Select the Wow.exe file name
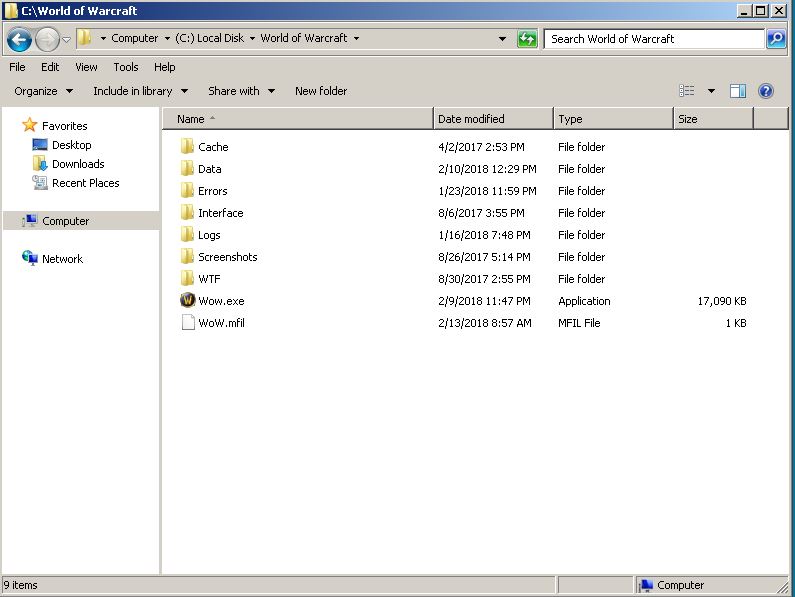The width and height of the screenshot is (795, 597). tap(221, 301)
